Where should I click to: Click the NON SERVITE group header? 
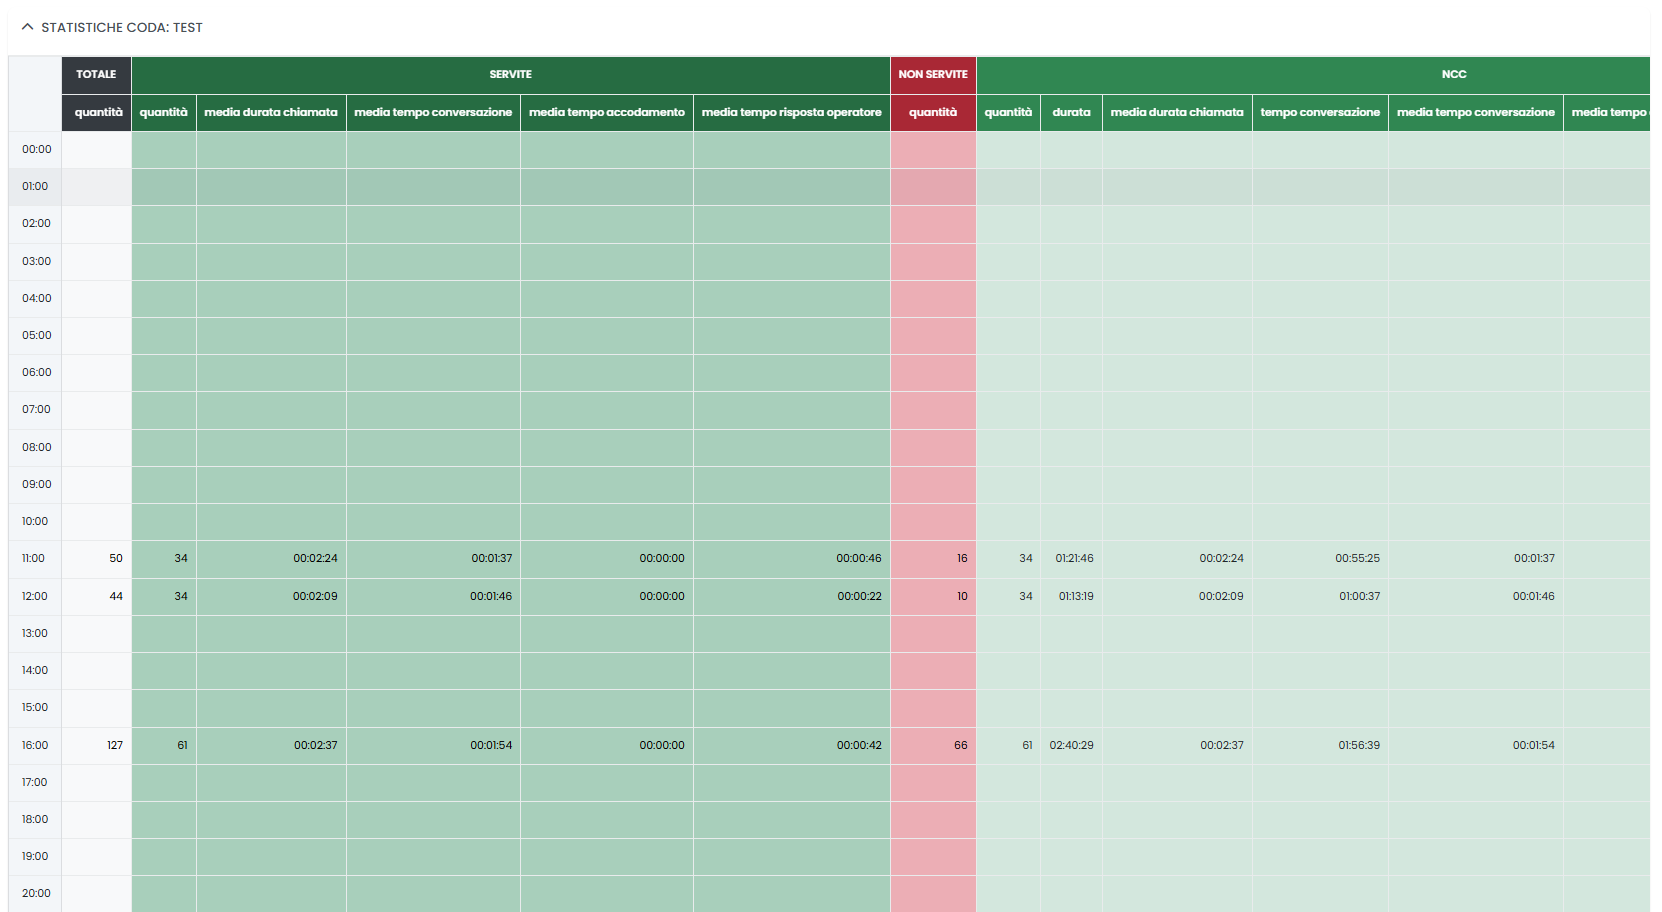[932, 74]
